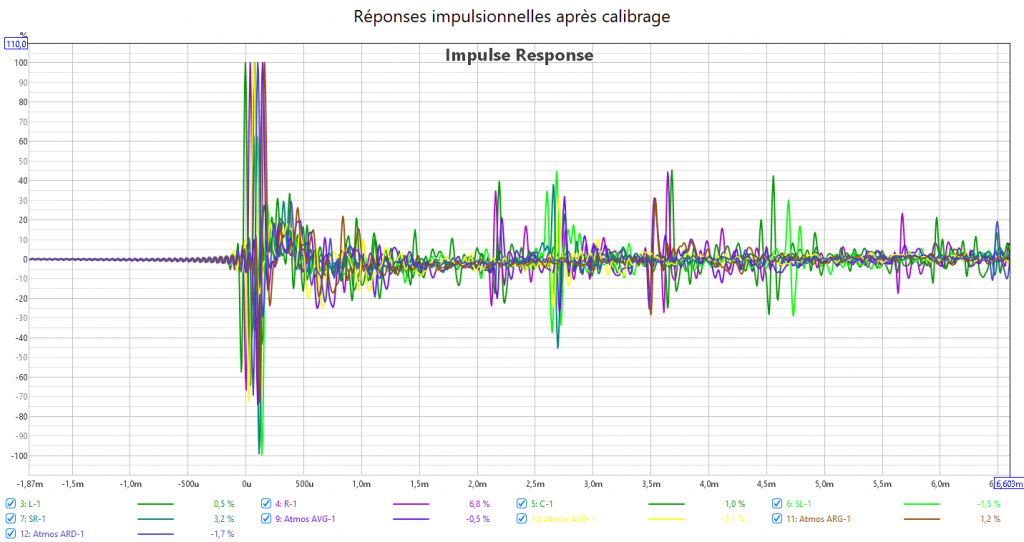
Task: Disable the 6: SL-1 trace checkbox
Action: coord(778,503)
